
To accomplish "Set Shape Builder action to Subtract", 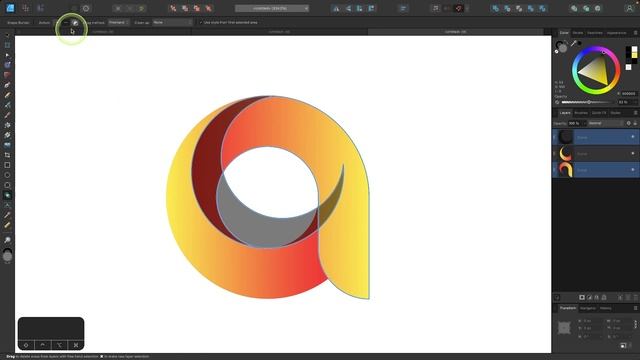I will (66, 23).
